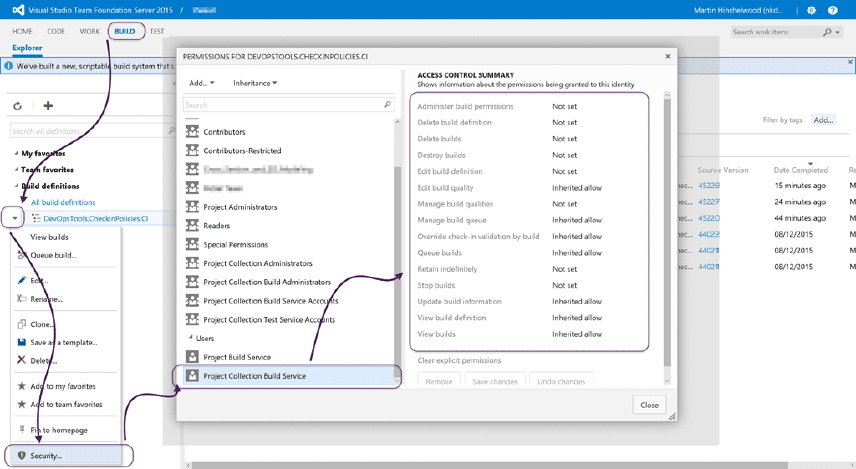Choose Add to team favorites menu entry
The image size is (856, 469).
click(66, 404)
